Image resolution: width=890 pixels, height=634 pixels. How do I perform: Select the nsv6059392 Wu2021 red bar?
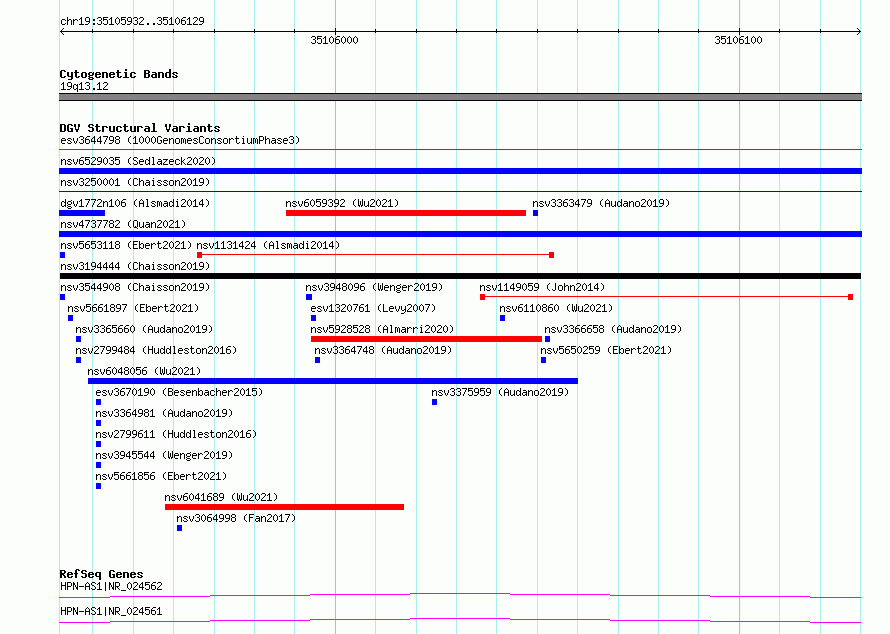pos(406,213)
